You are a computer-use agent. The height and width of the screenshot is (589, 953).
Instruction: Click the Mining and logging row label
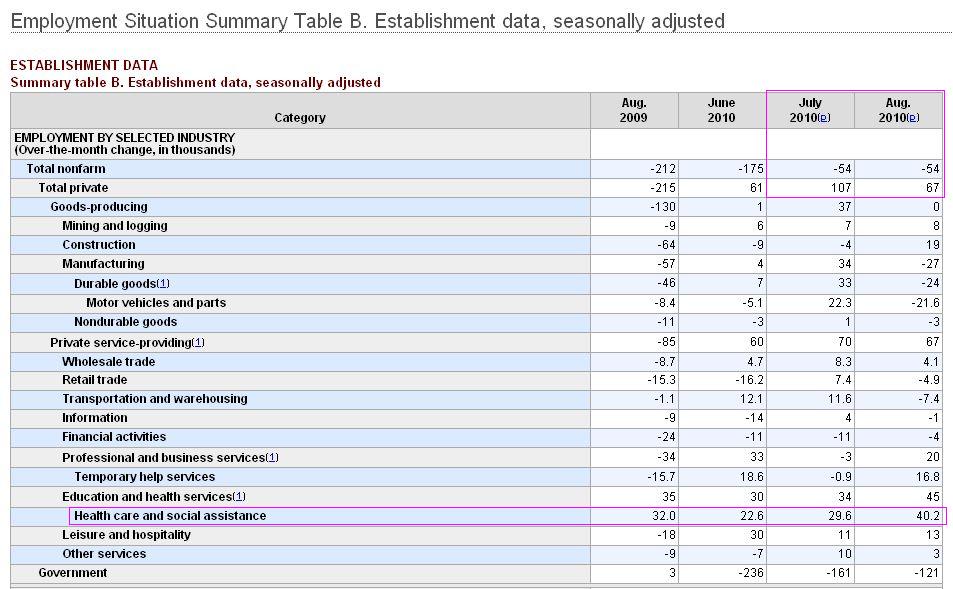[x=115, y=226]
